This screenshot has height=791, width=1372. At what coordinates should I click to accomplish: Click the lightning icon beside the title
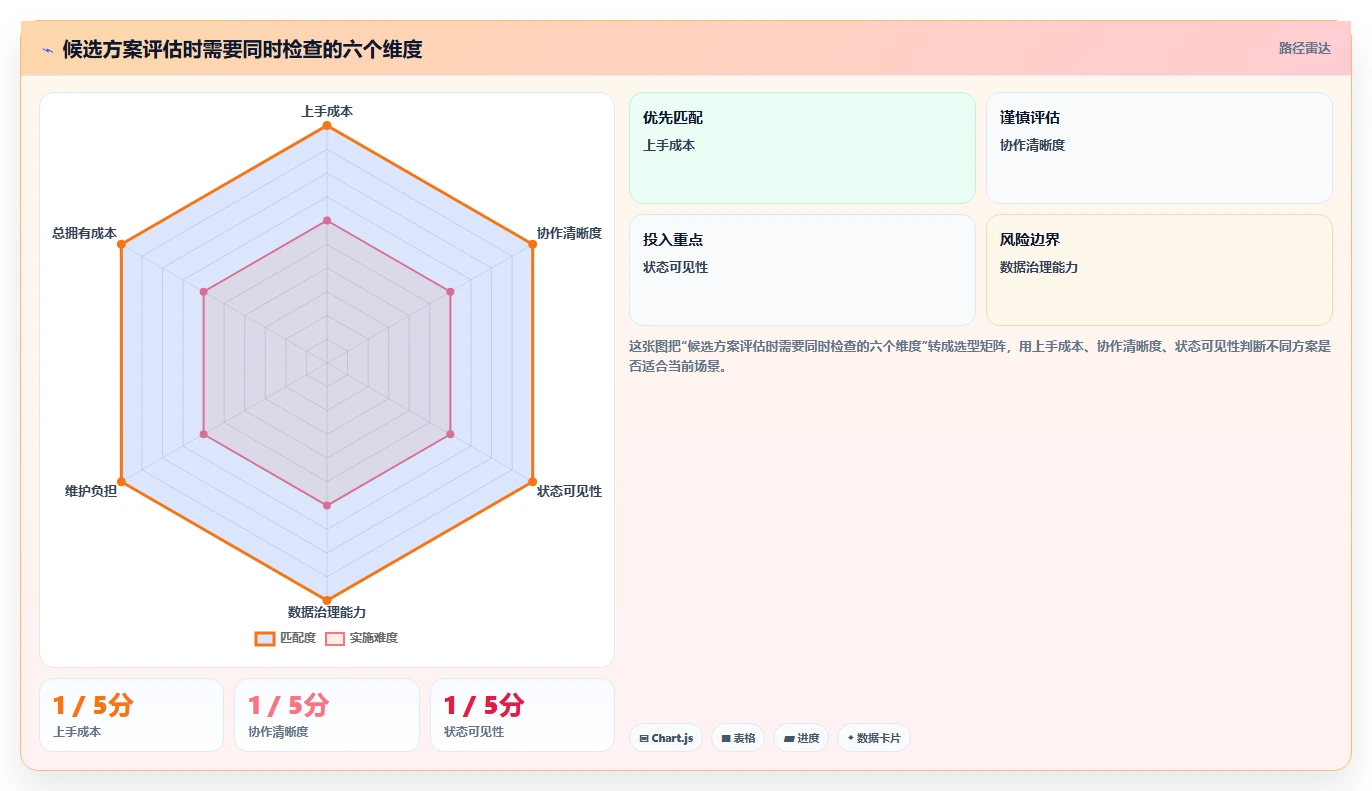[47, 49]
